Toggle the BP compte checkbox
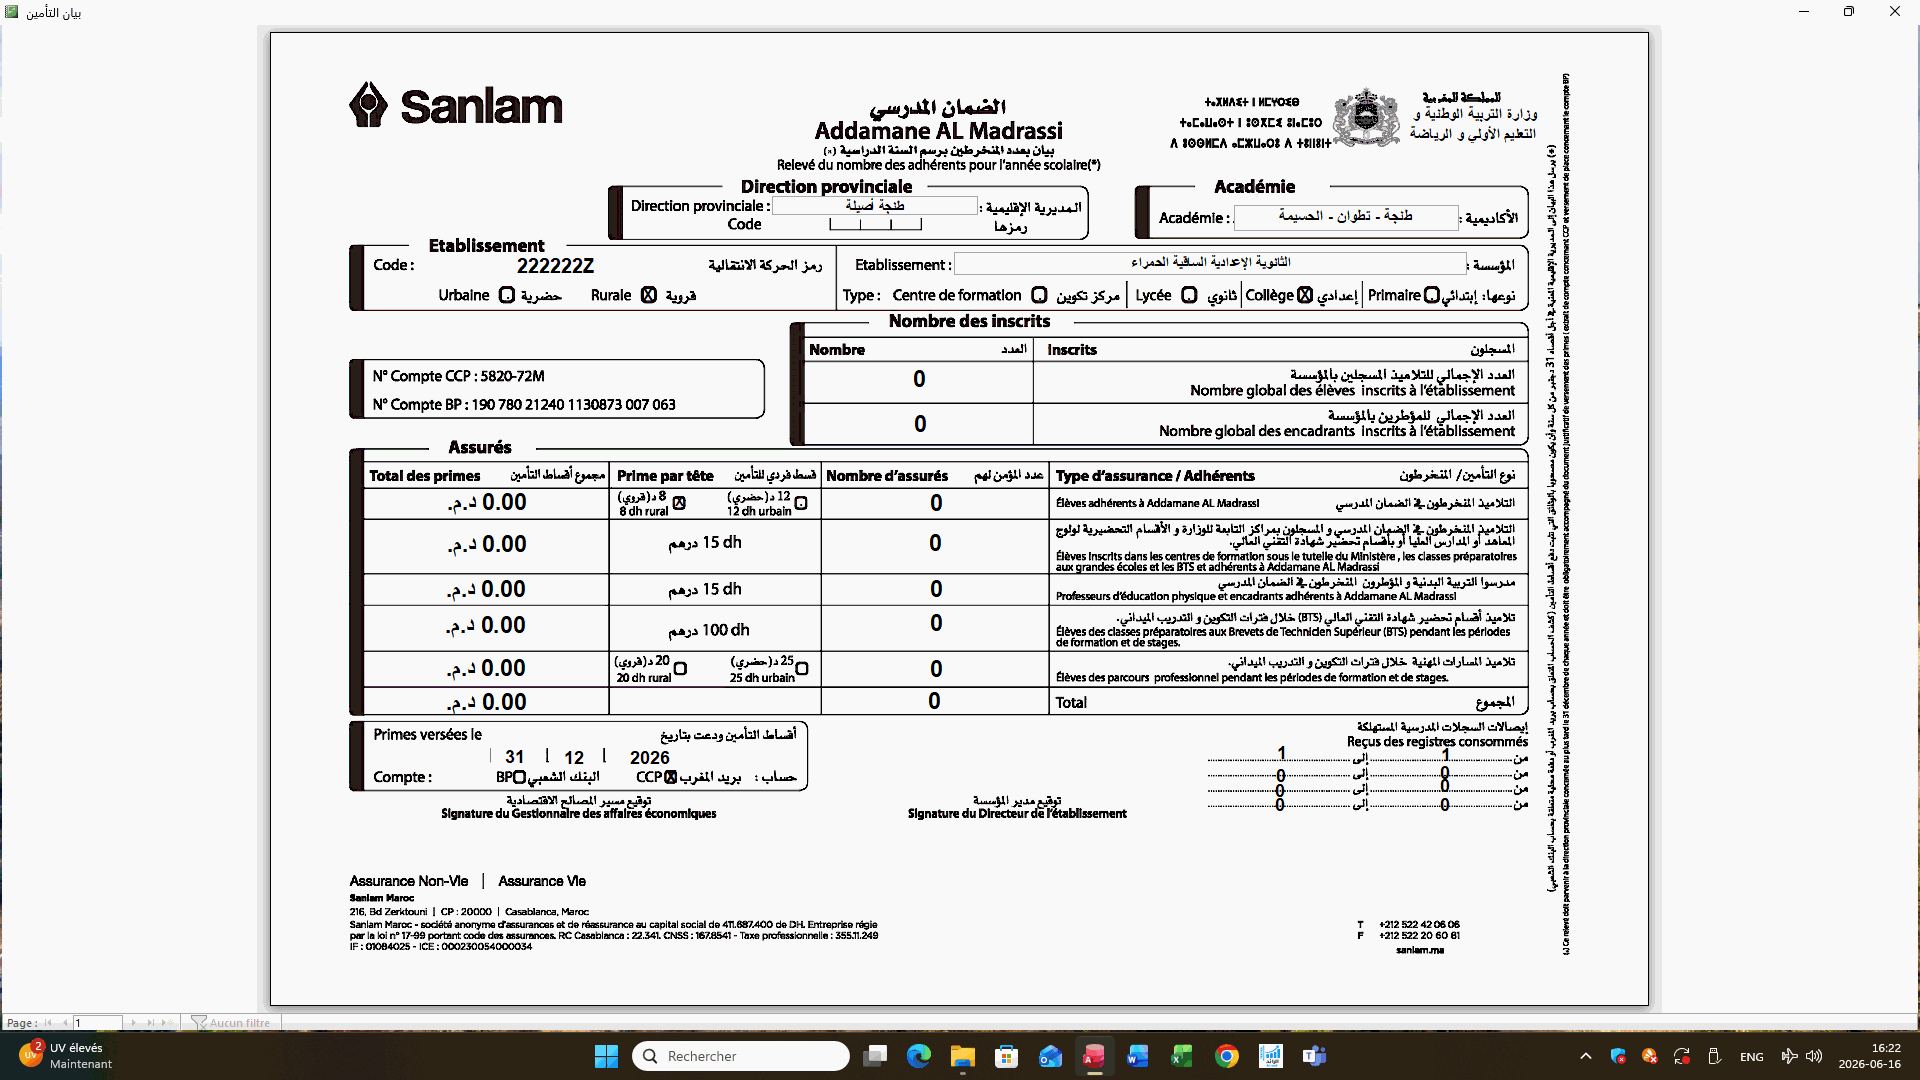Image resolution: width=1920 pixels, height=1080 pixels. pyautogui.click(x=519, y=777)
